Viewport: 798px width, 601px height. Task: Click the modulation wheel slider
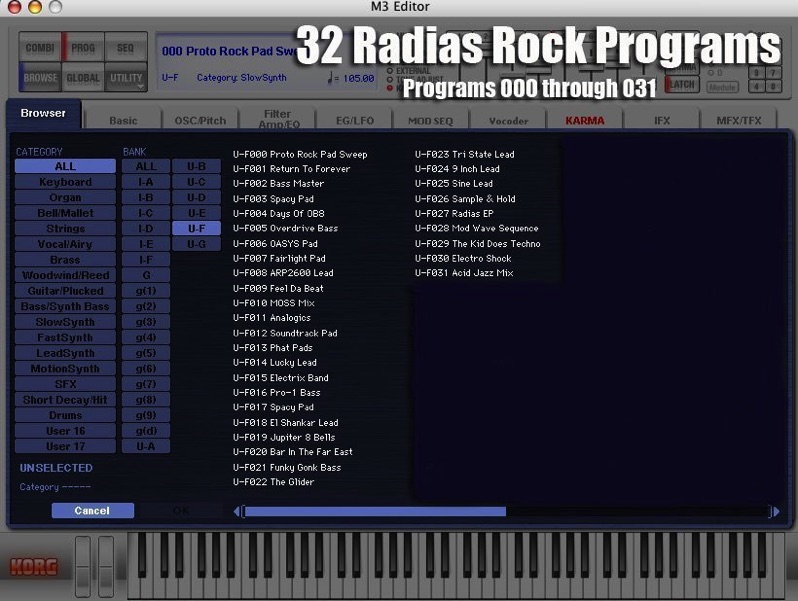106,566
